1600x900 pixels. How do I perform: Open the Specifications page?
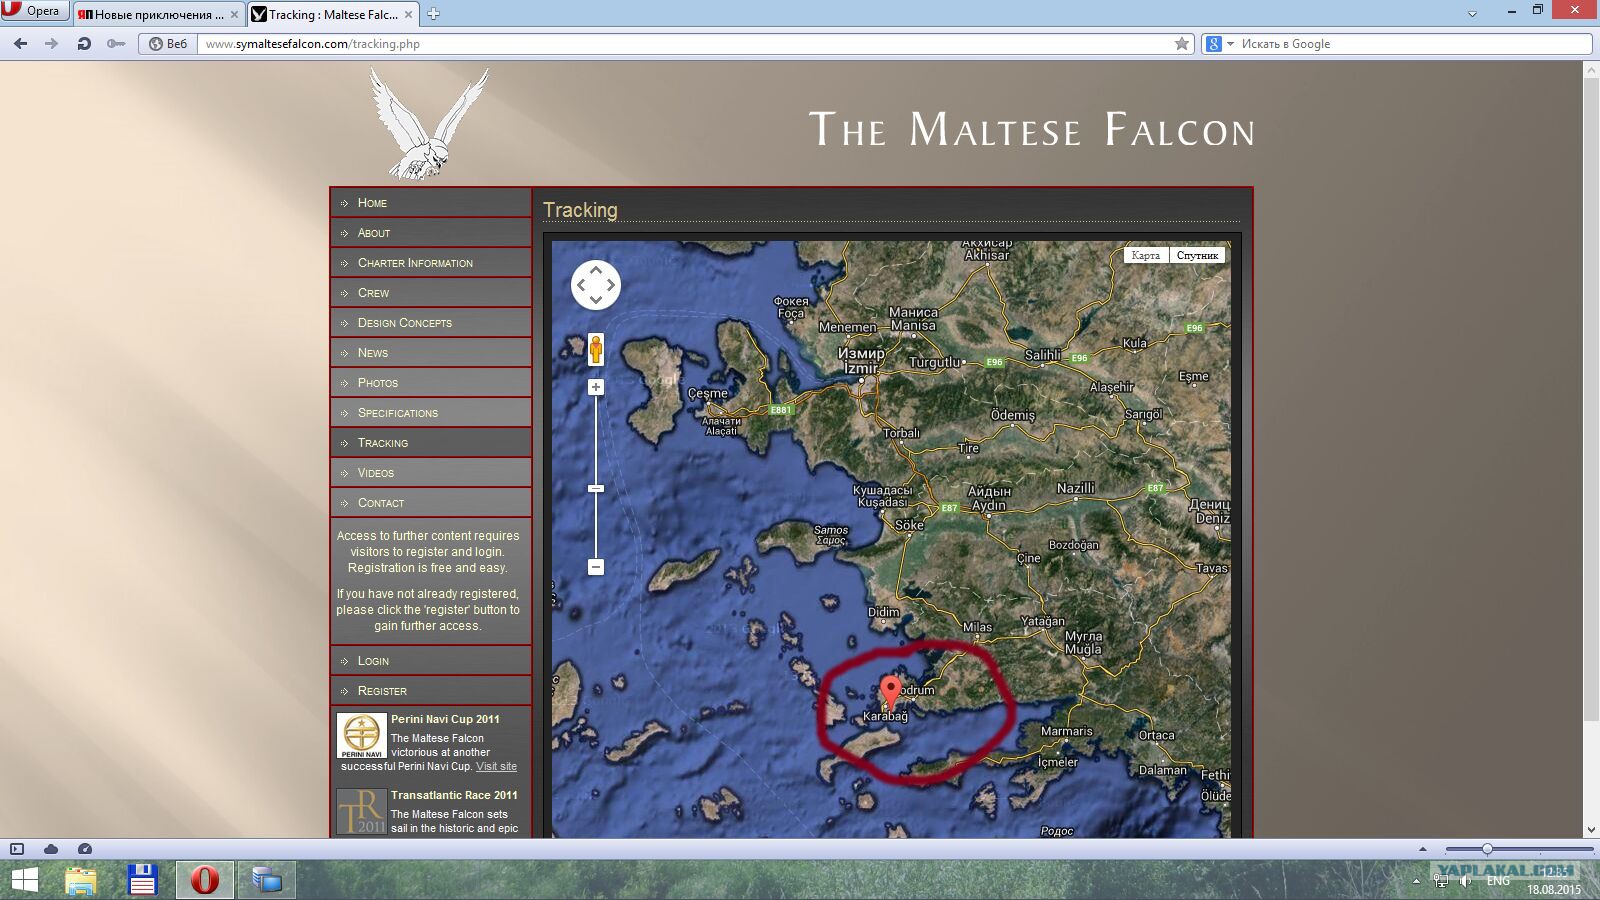(x=431, y=413)
